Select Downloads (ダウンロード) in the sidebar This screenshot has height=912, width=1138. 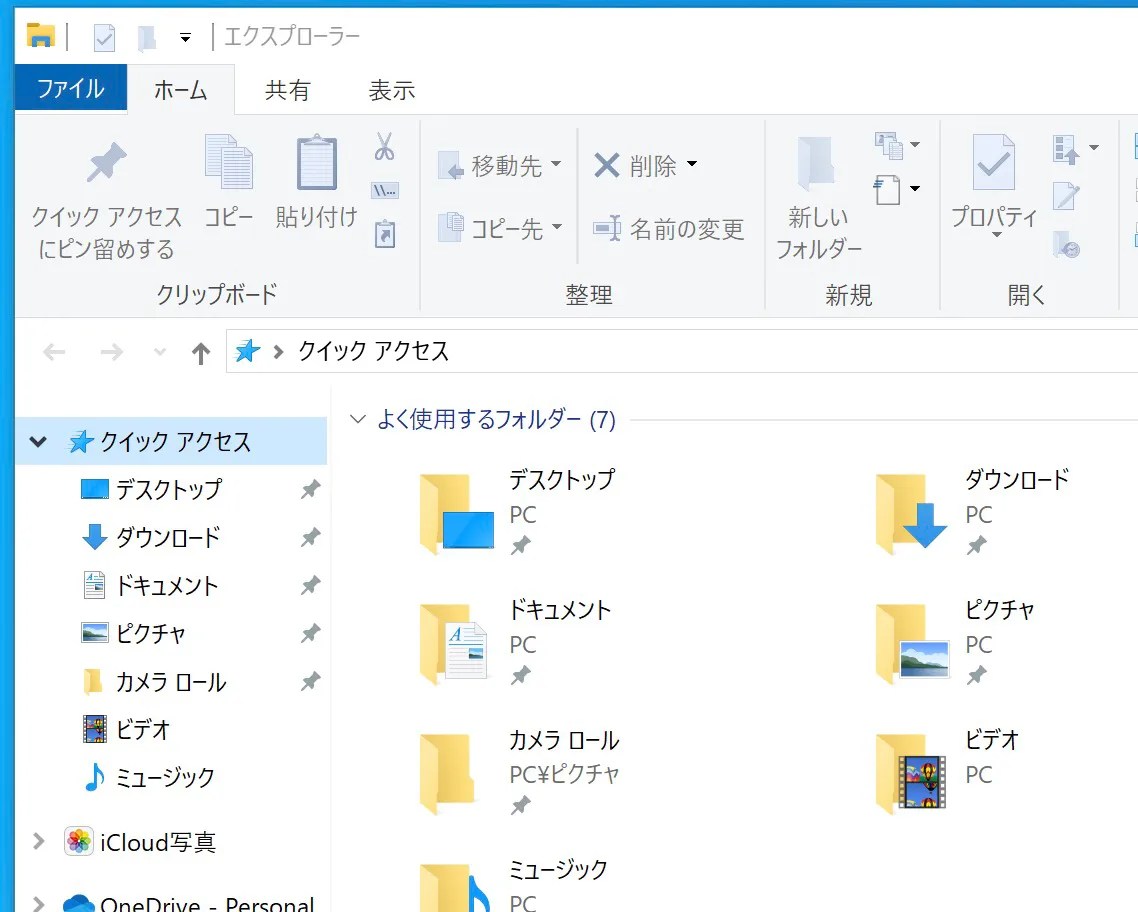pyautogui.click(x=168, y=538)
